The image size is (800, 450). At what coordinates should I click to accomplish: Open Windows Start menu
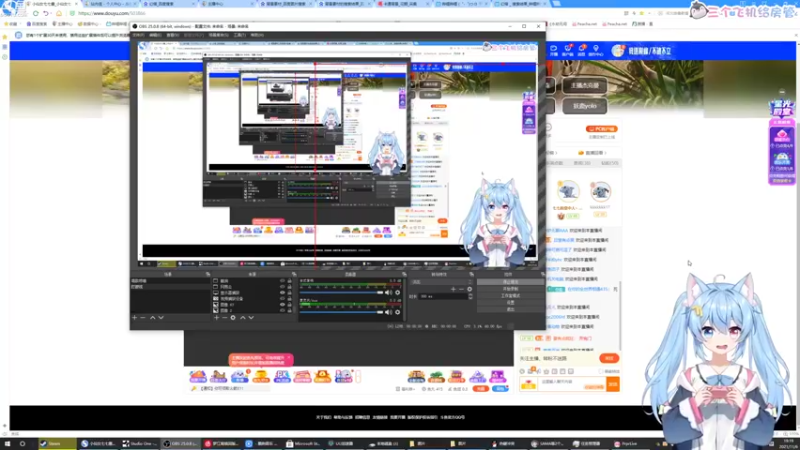coord(7,444)
